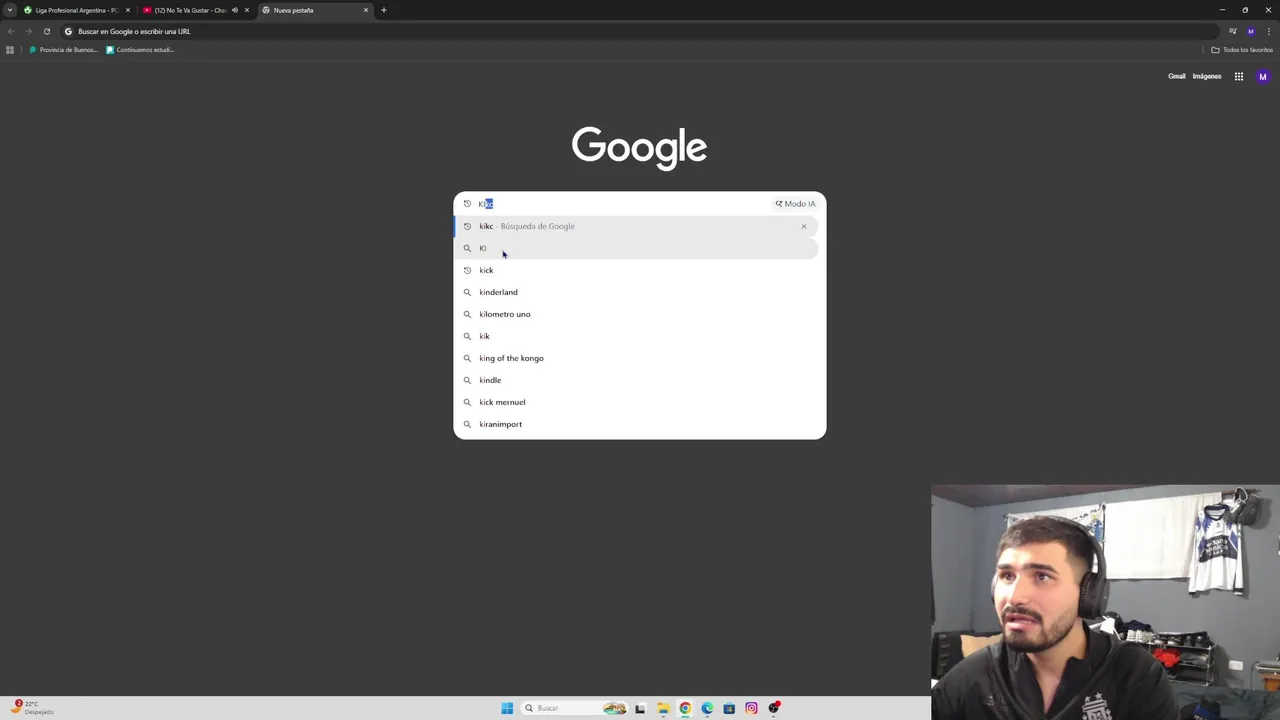The width and height of the screenshot is (1280, 720).
Task: Choose the 'kick mernuel' suggestion
Action: [x=636, y=402]
